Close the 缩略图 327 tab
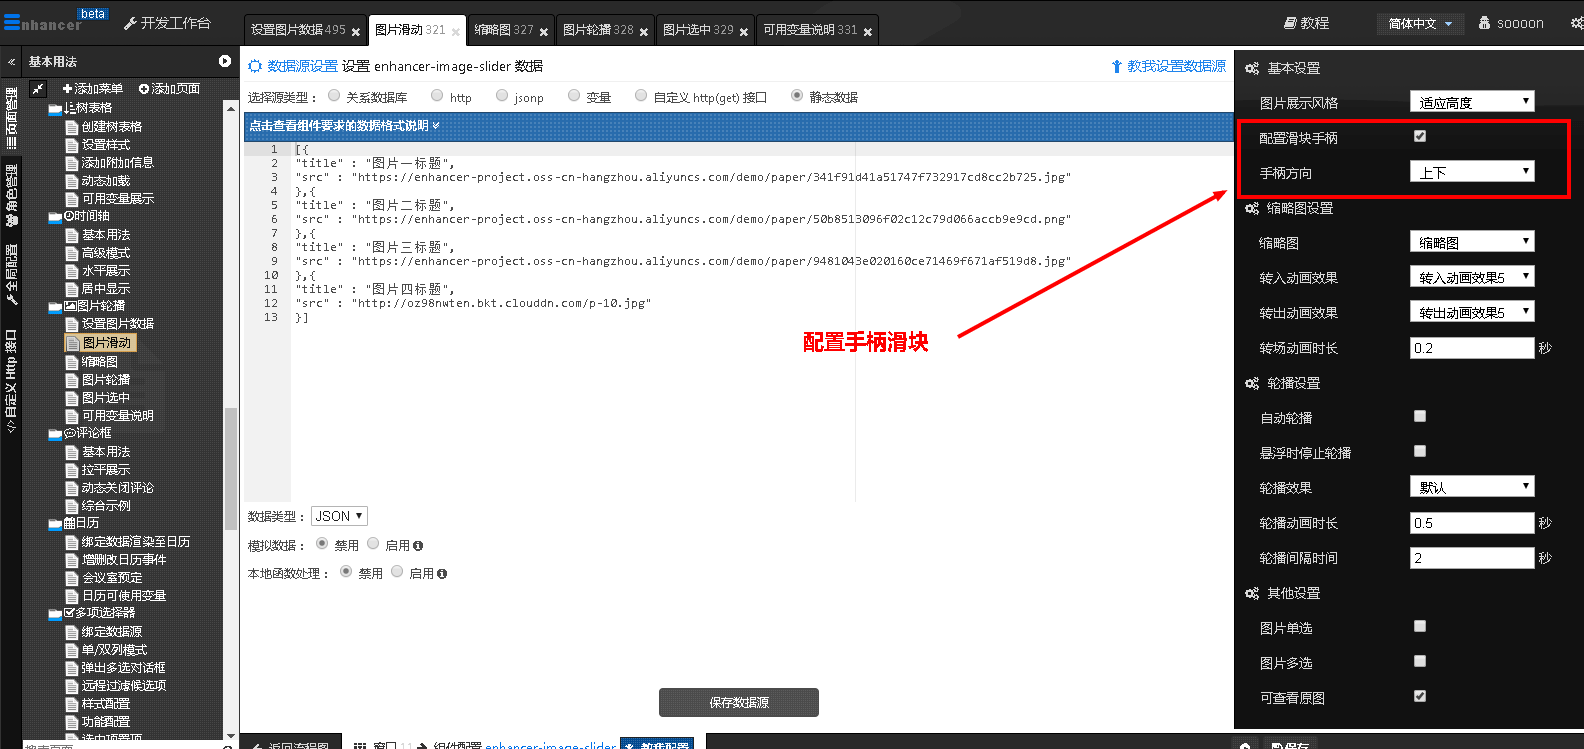 pyautogui.click(x=544, y=32)
